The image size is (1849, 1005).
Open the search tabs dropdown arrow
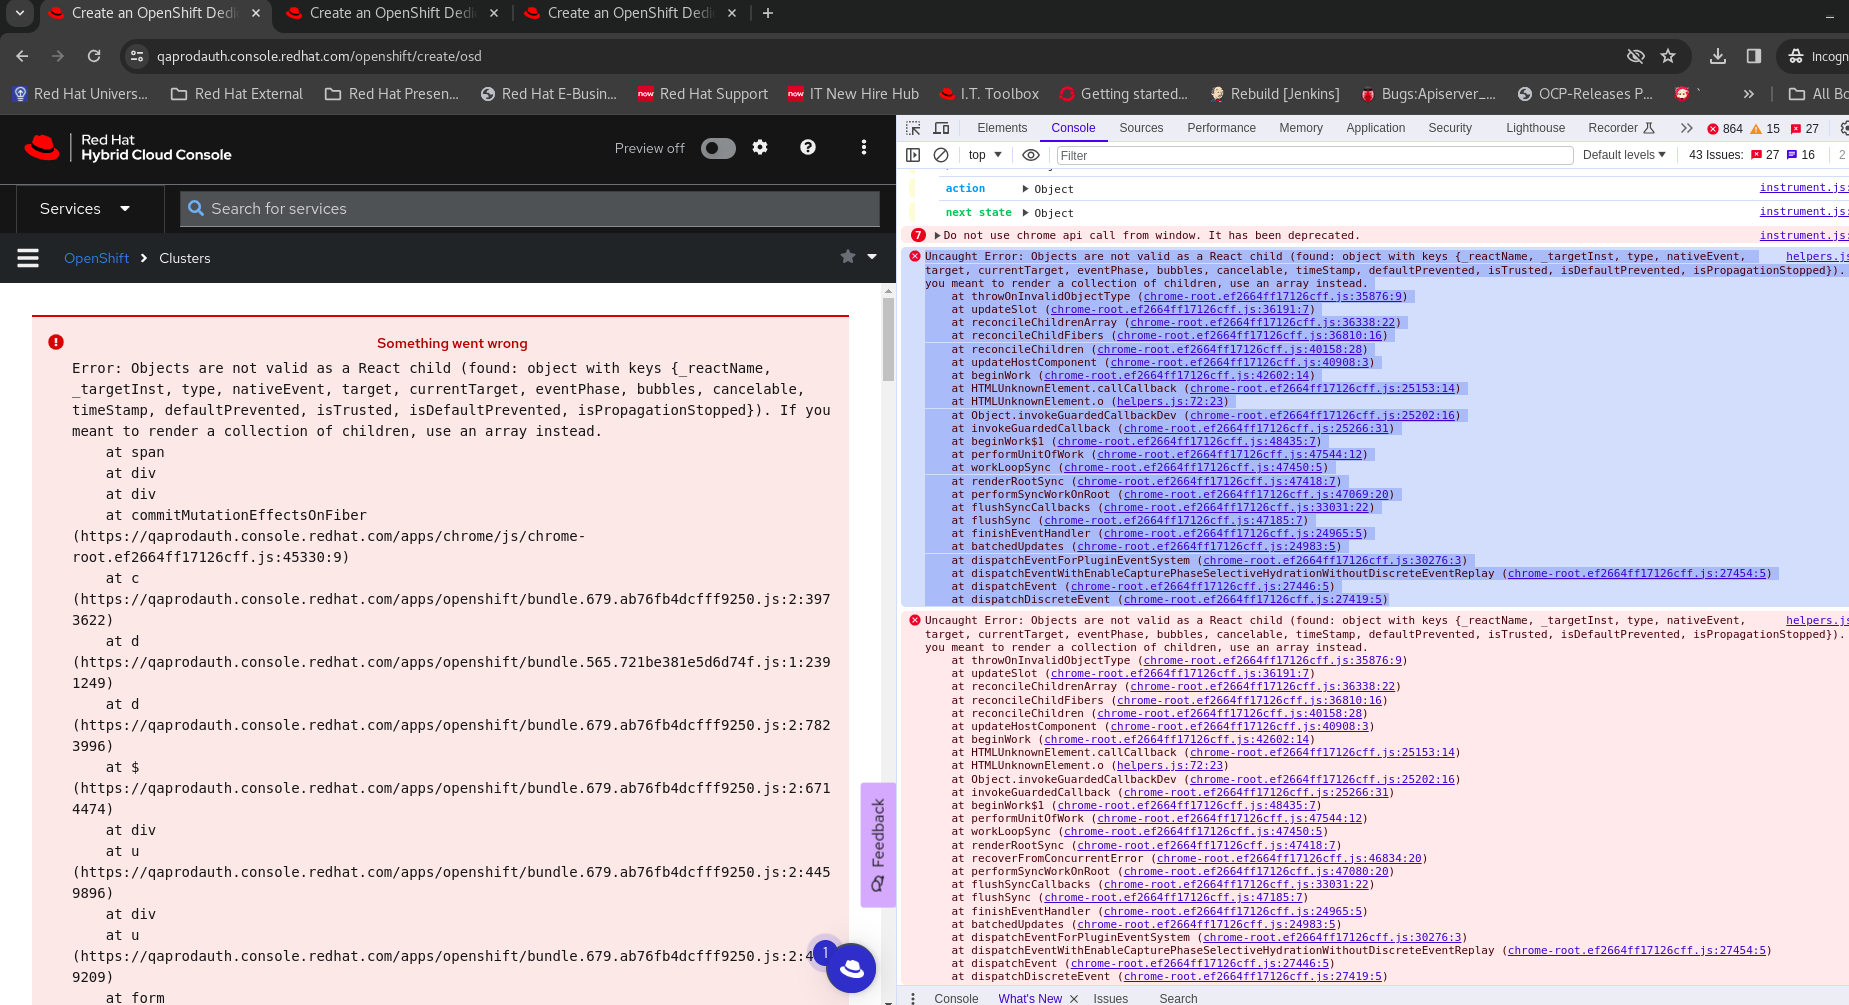[x=20, y=13]
